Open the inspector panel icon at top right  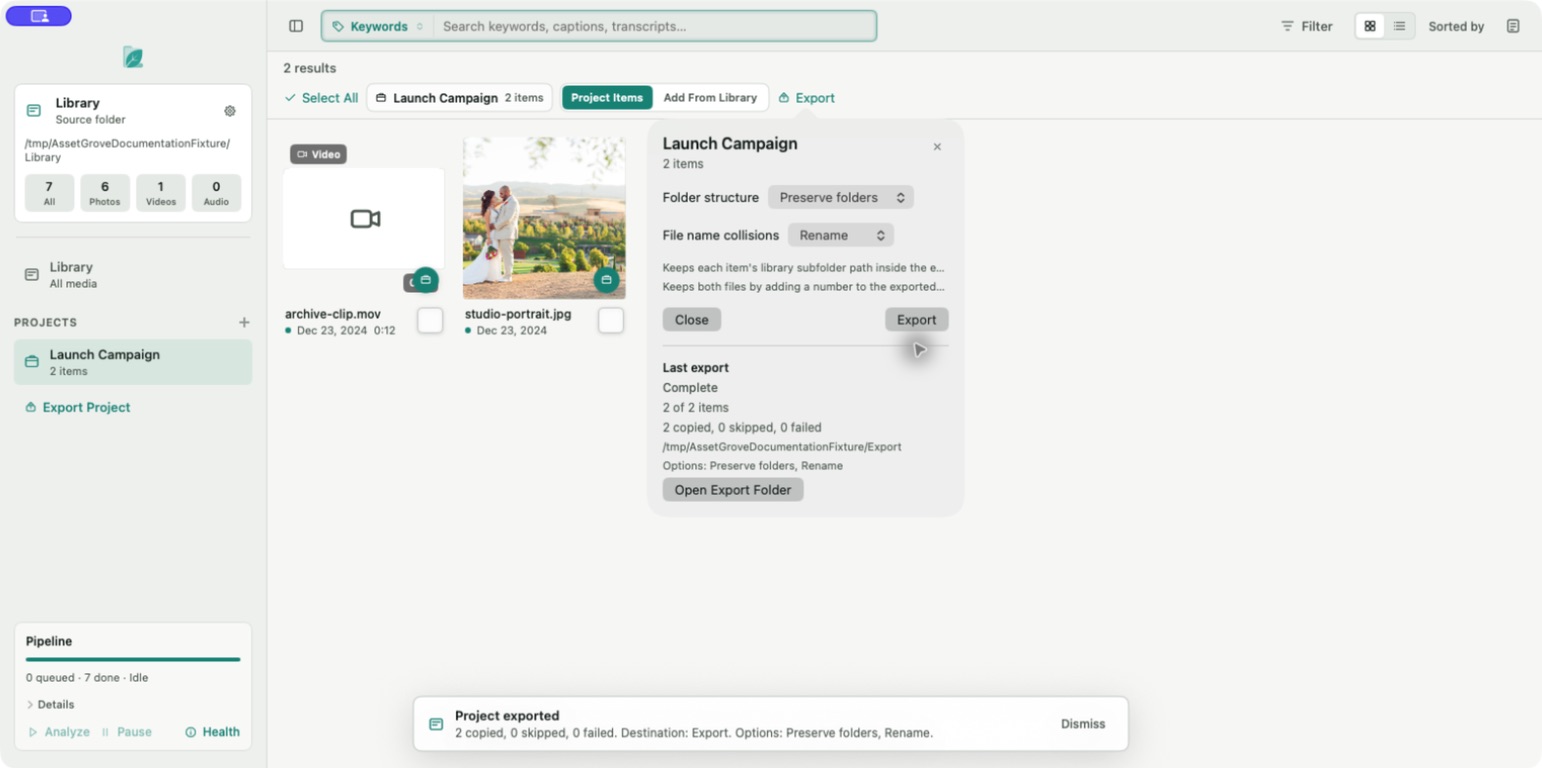tap(1513, 26)
